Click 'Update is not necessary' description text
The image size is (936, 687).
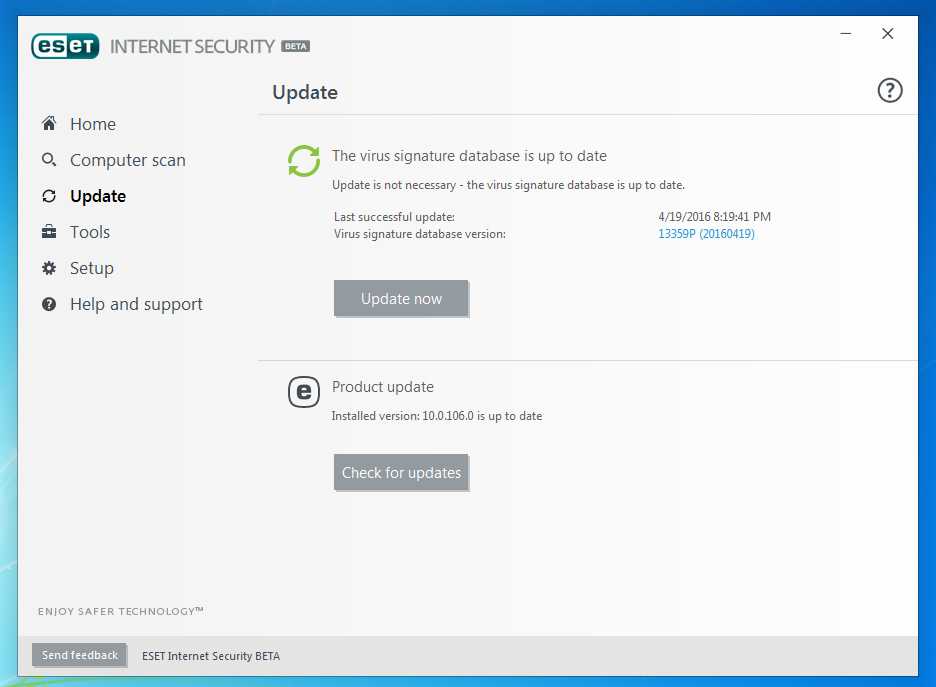click(x=508, y=185)
